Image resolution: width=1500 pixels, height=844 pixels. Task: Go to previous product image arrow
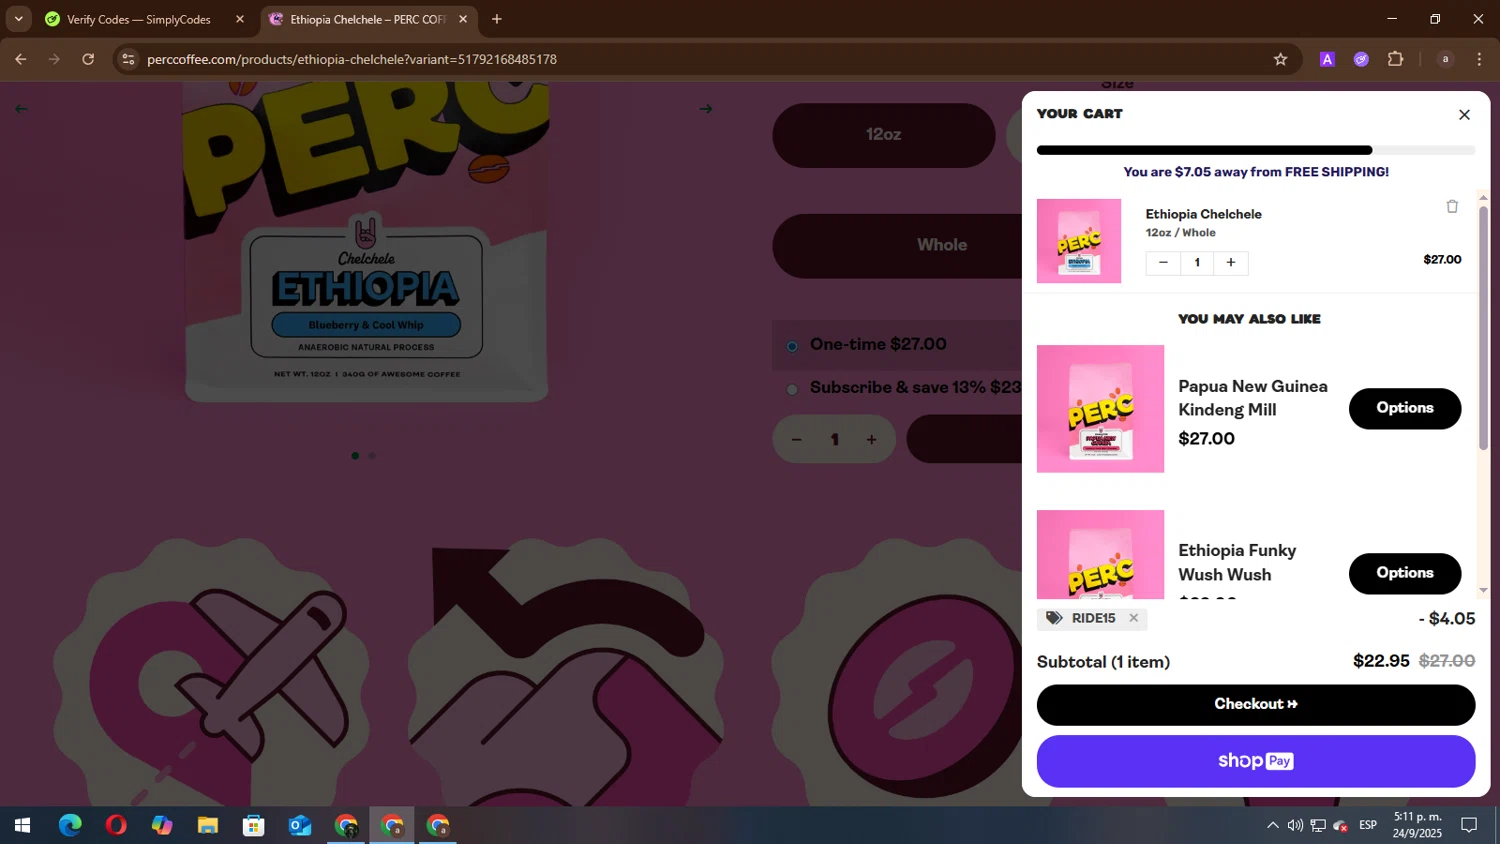coord(21,109)
